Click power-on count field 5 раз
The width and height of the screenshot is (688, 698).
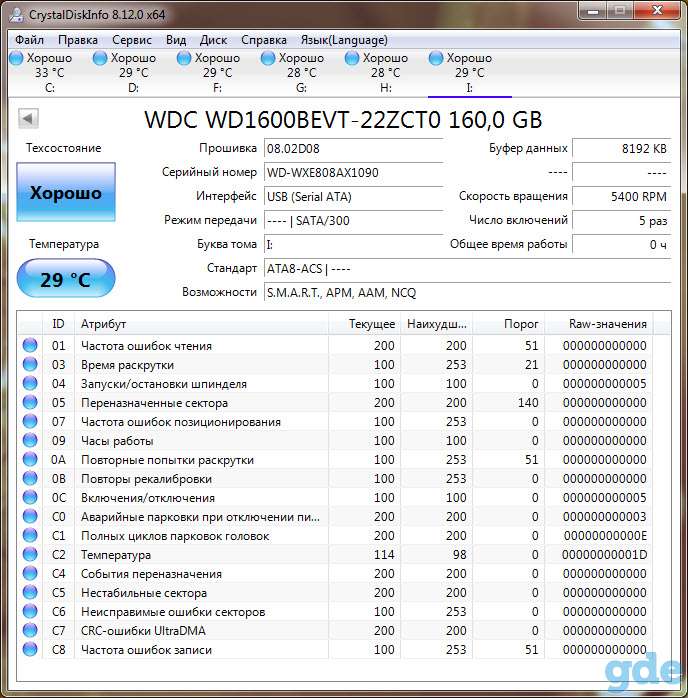click(x=622, y=221)
